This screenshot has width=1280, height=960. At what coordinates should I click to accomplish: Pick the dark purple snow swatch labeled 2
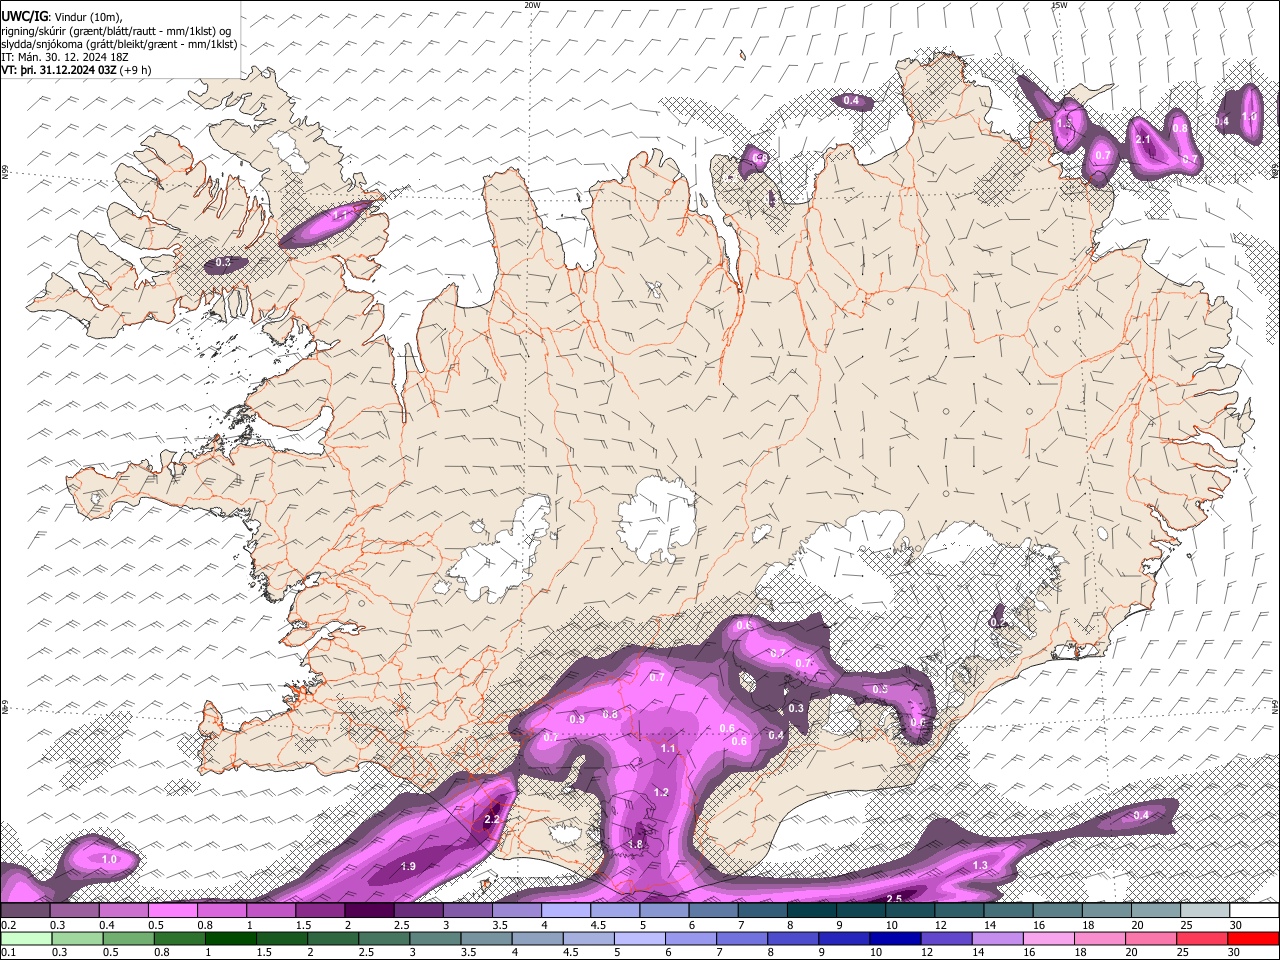click(x=369, y=910)
